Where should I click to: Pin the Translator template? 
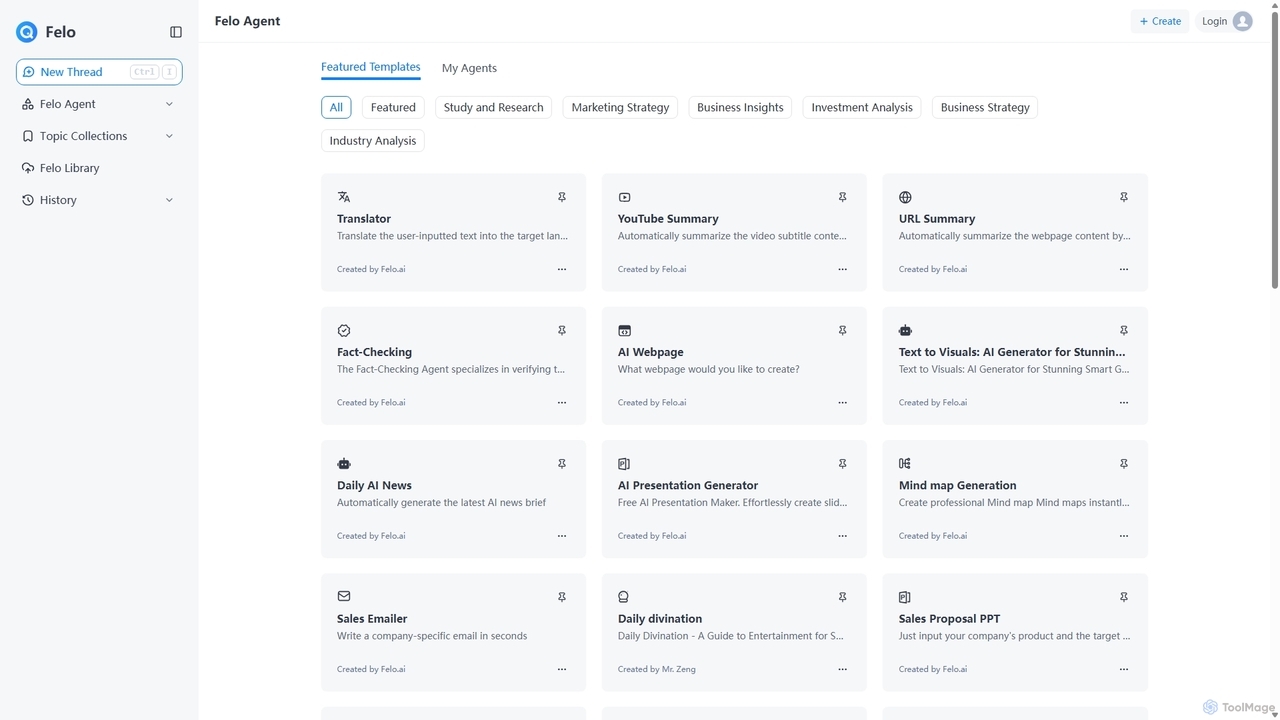(x=562, y=197)
